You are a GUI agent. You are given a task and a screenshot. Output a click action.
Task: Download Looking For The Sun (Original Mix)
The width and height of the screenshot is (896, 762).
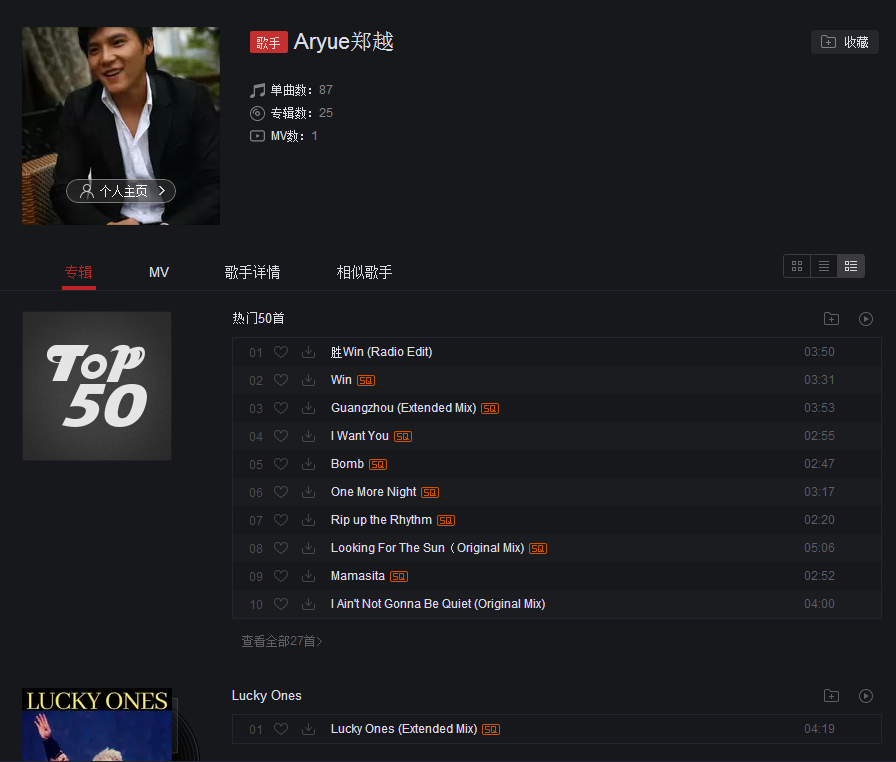(x=309, y=548)
